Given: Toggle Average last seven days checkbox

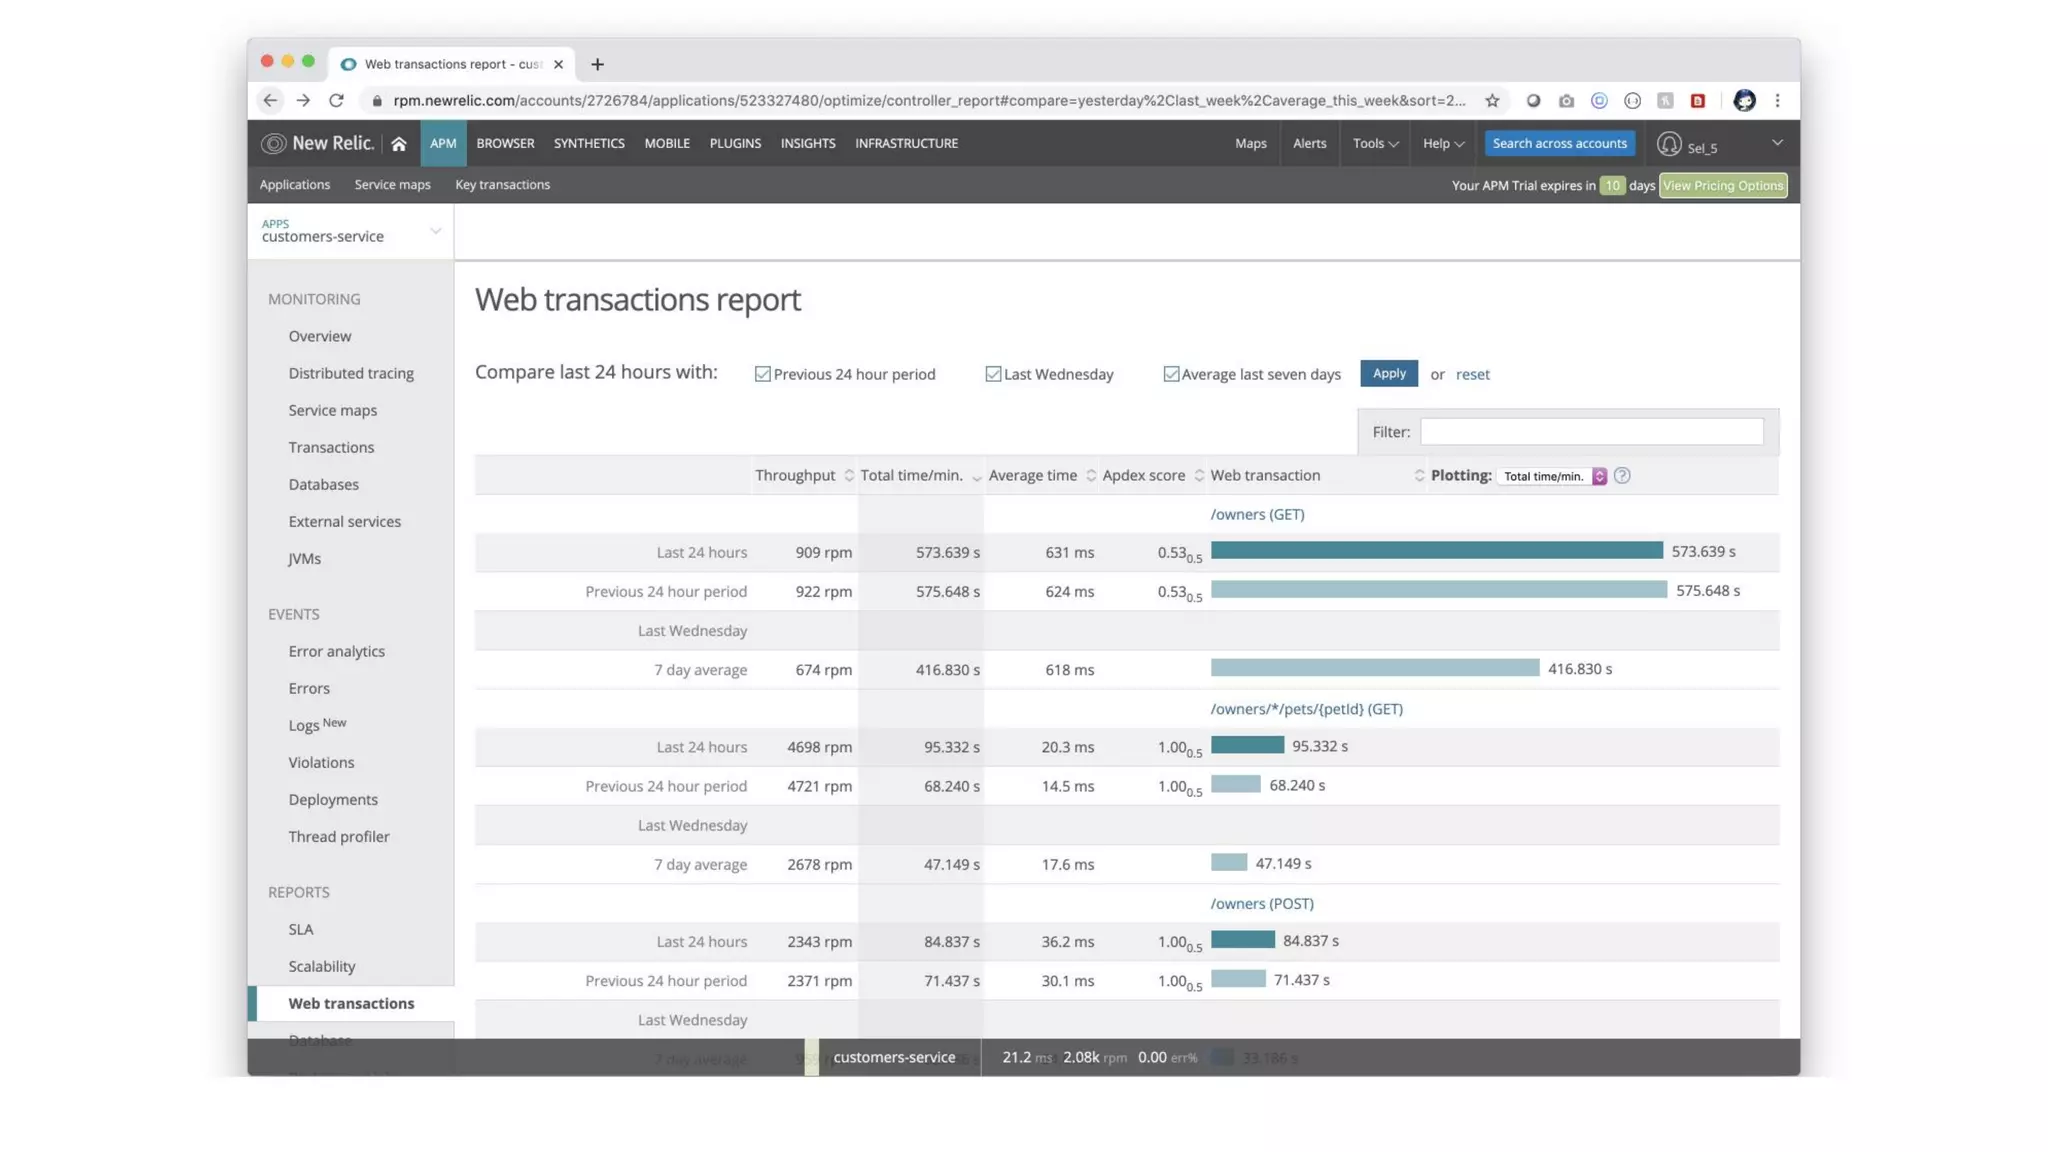Looking at the screenshot, I should click(x=1171, y=374).
